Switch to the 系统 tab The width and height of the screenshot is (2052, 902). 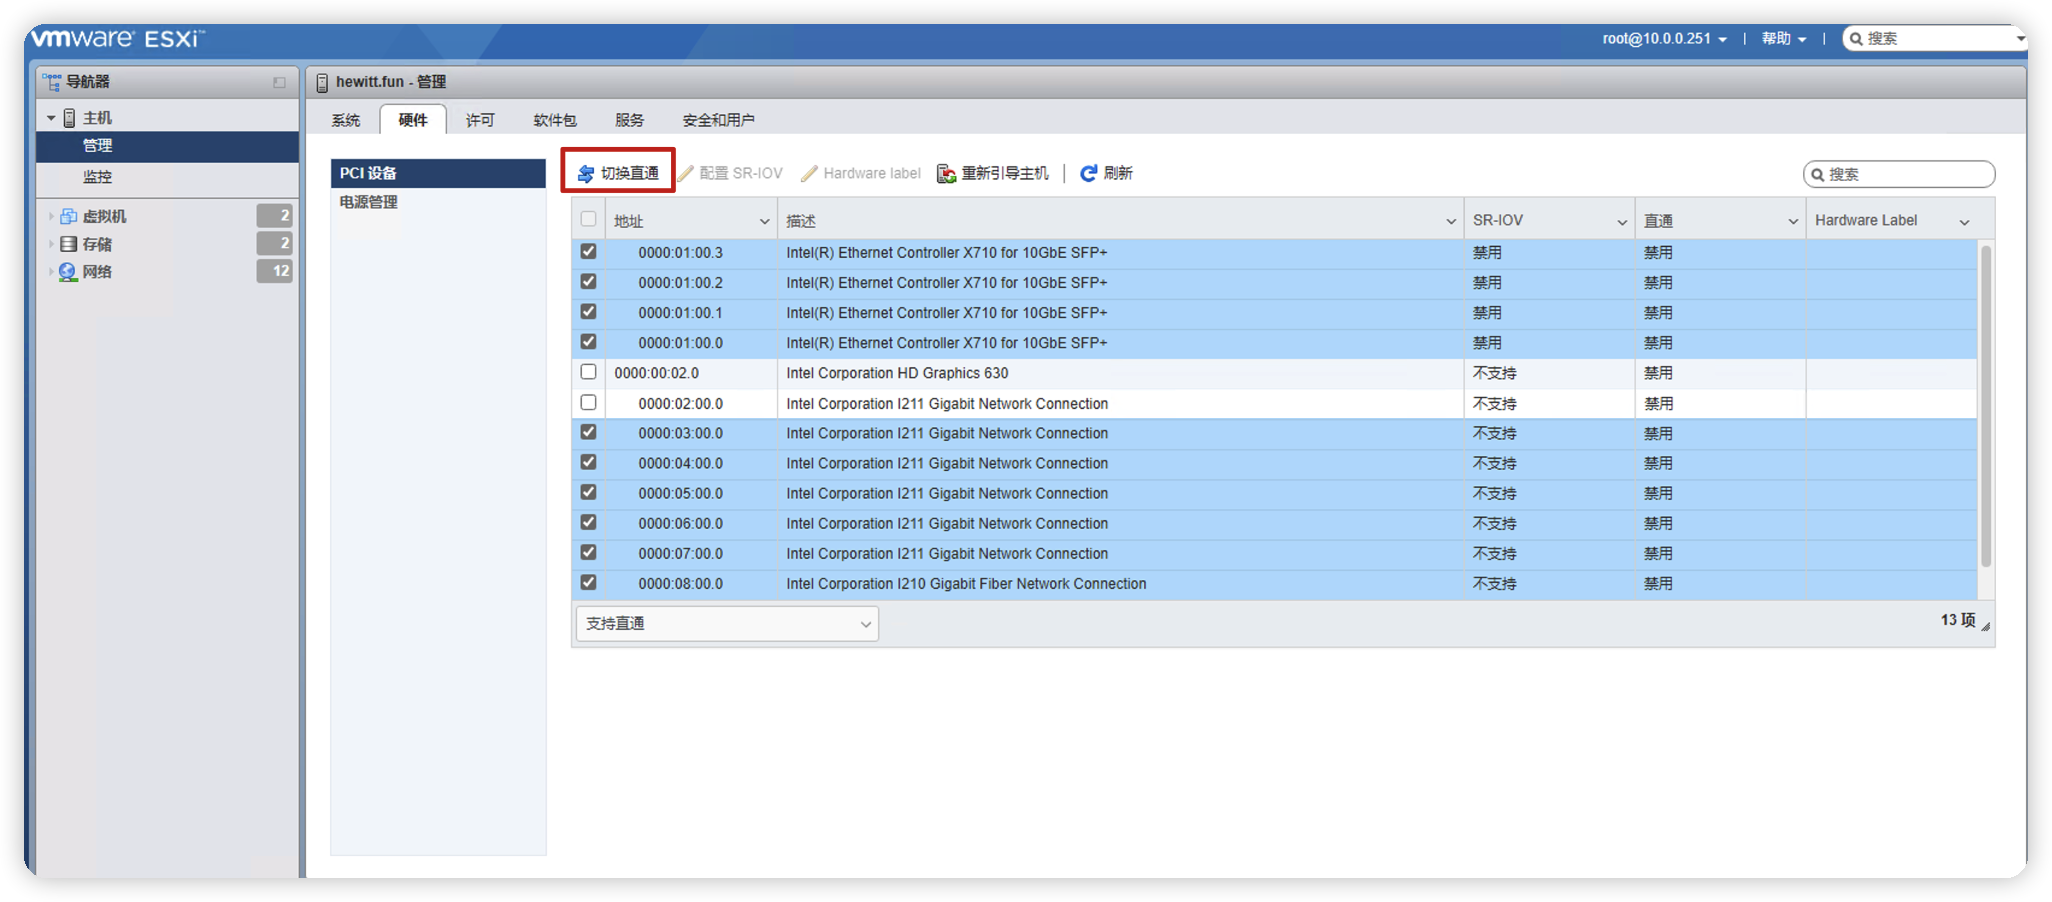[346, 120]
